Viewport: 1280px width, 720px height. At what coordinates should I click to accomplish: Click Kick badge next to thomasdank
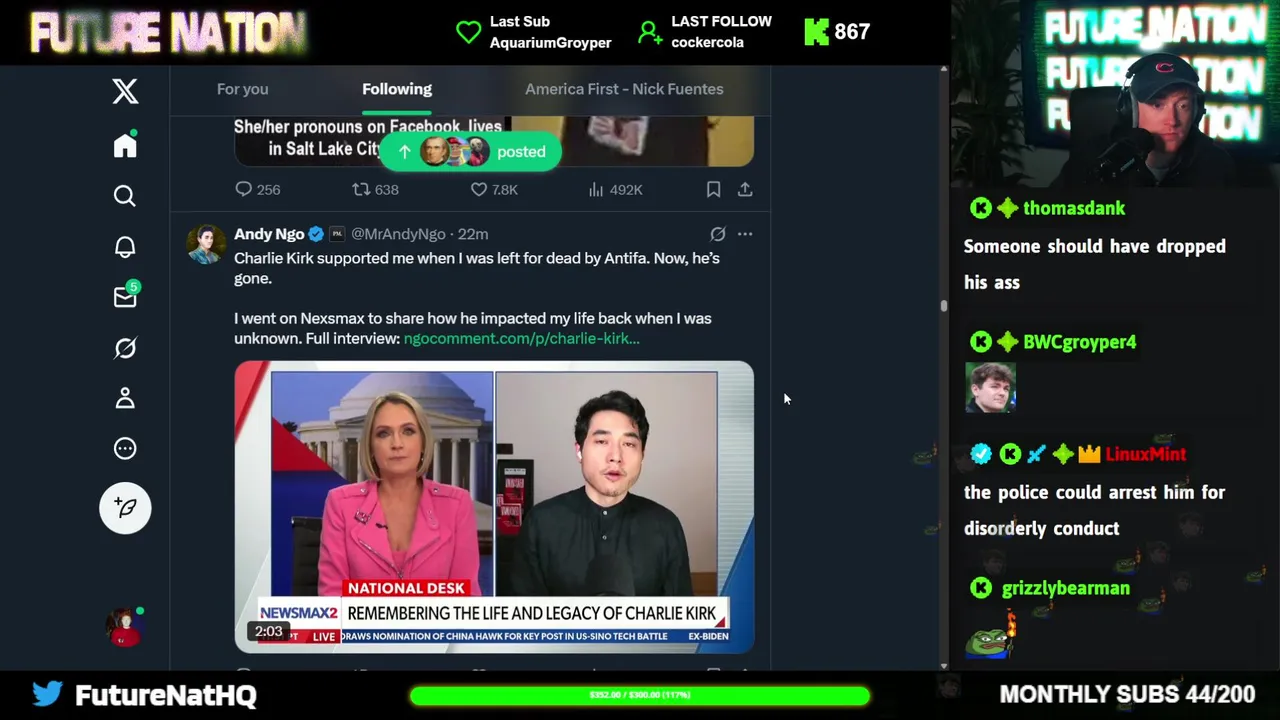981,208
